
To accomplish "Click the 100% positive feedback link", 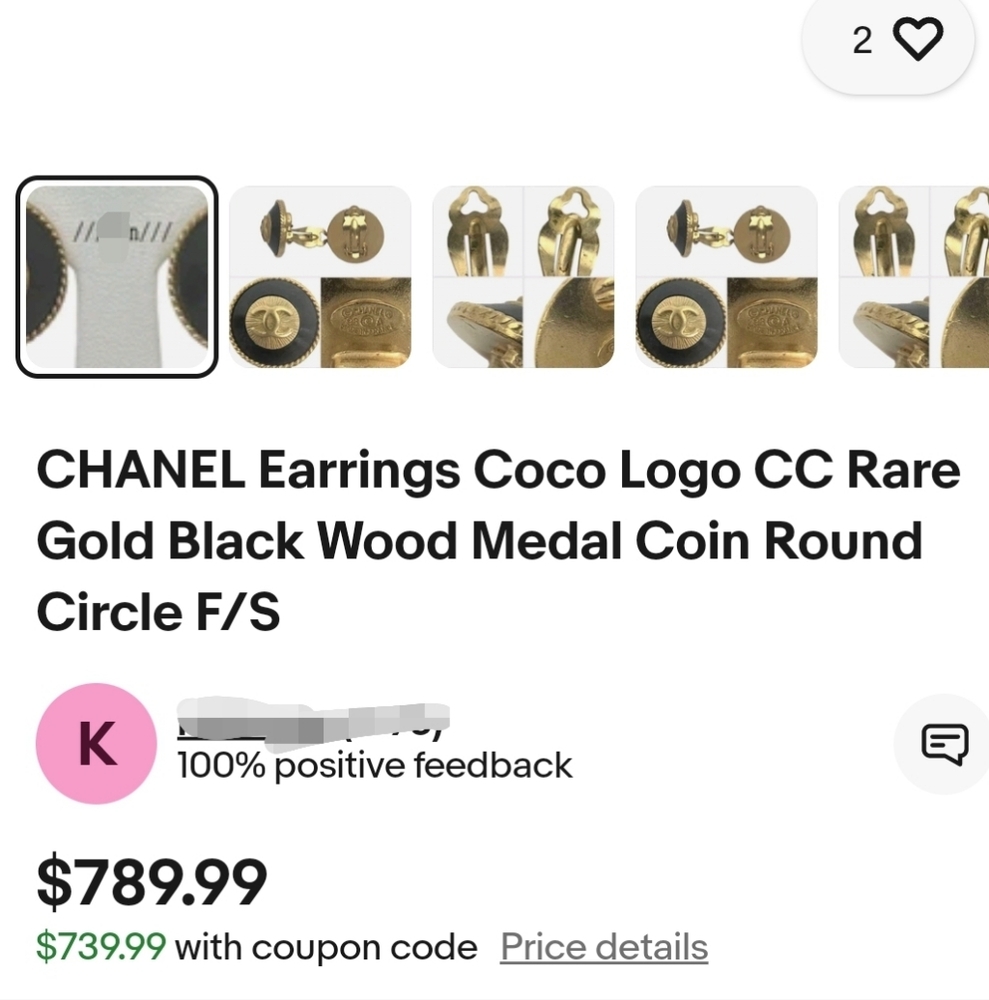I will coord(372,765).
